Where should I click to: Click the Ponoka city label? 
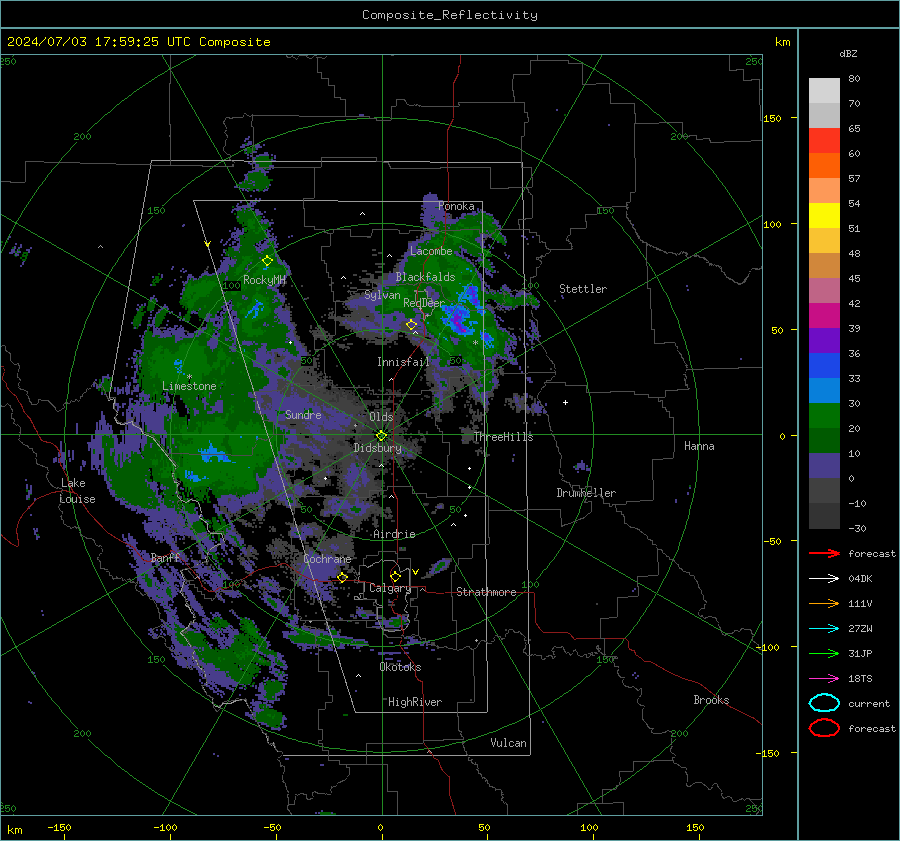click(456, 206)
